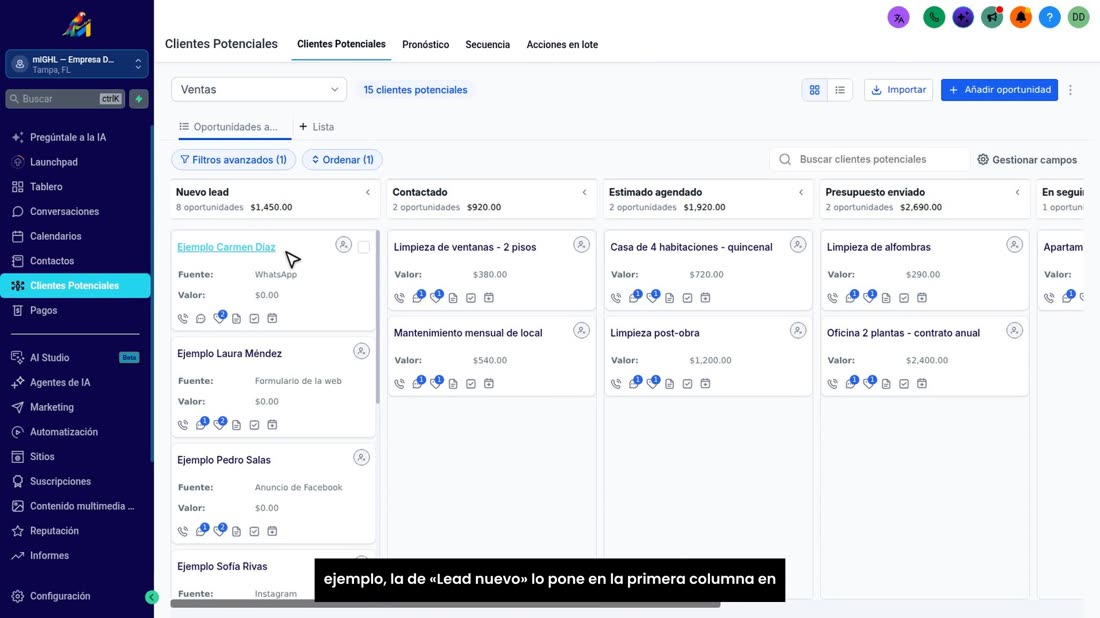Open calendar icon on Limpieza de alfombras card
1100x618 pixels.
[x=922, y=297]
